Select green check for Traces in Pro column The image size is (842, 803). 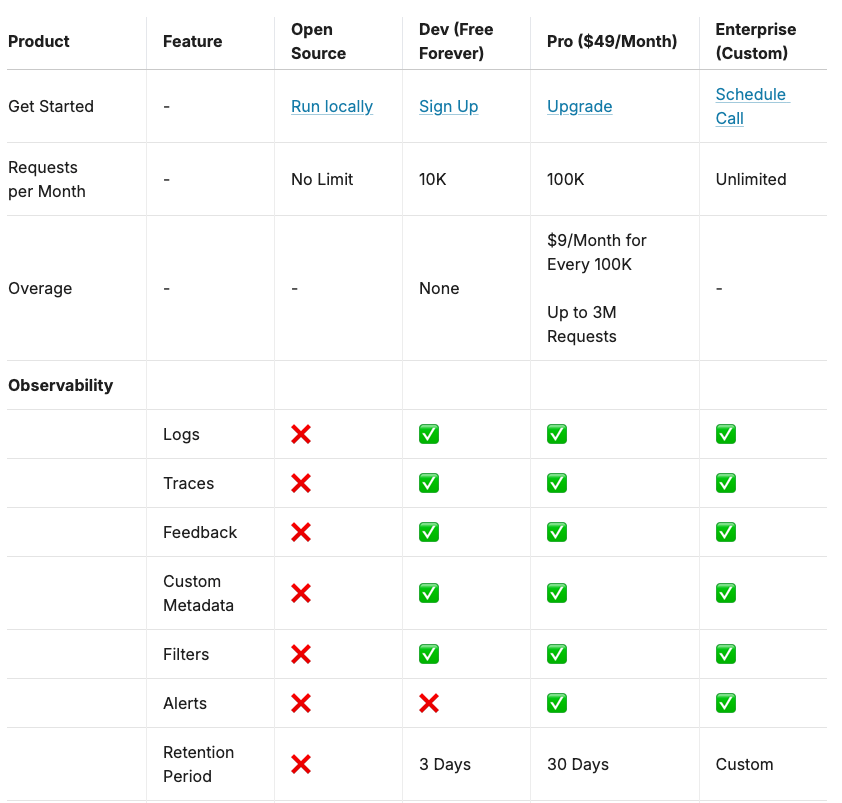tap(557, 483)
